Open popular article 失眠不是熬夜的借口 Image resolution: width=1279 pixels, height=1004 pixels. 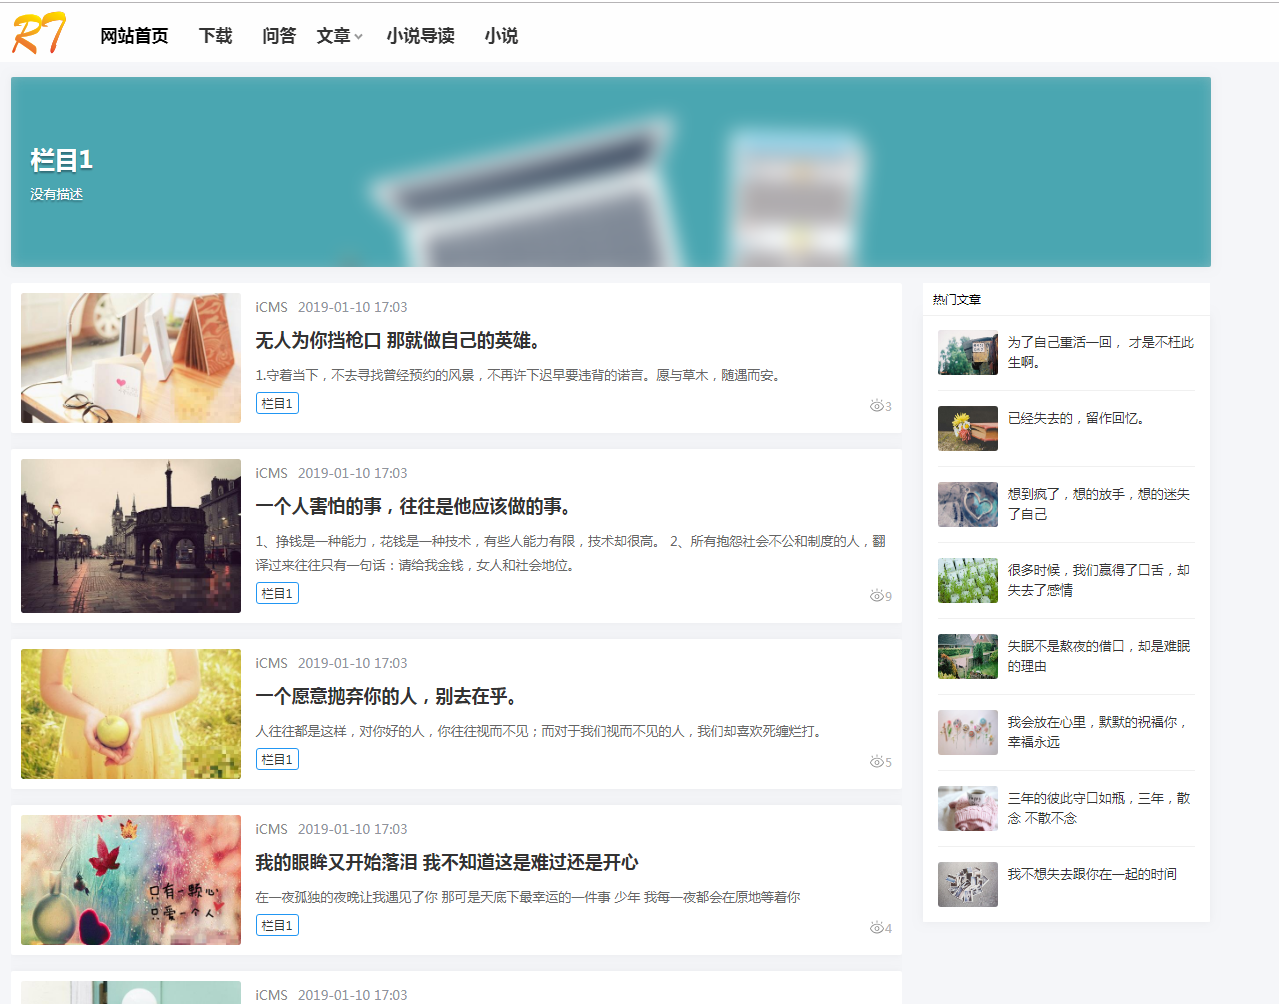click(x=1099, y=656)
